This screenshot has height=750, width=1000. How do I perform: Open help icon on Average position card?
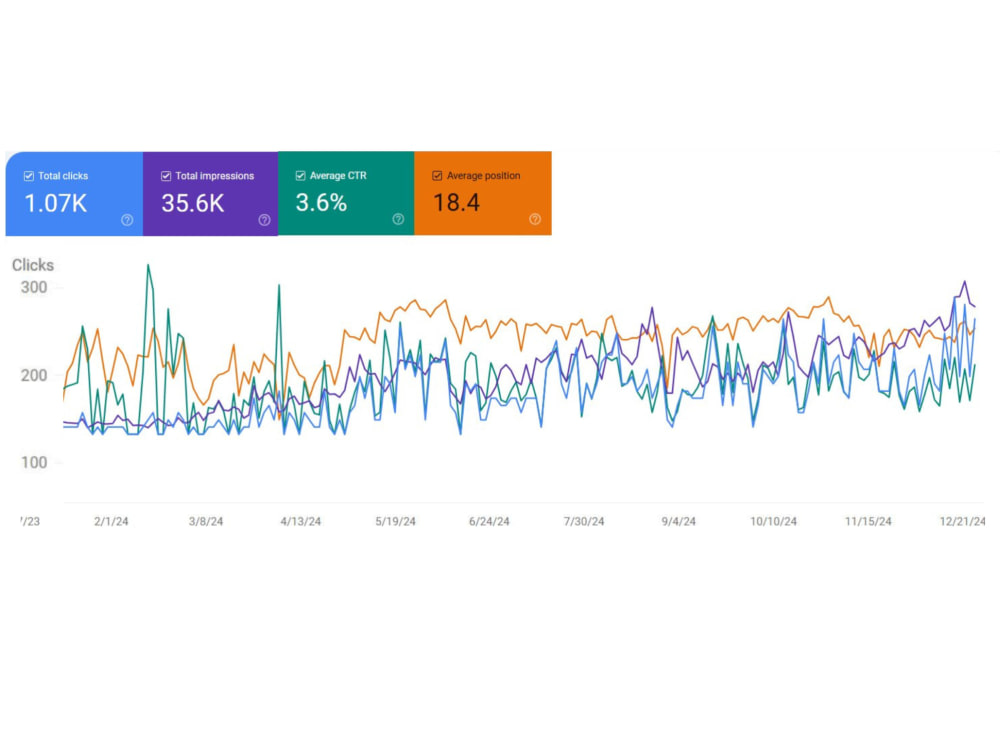click(x=535, y=219)
